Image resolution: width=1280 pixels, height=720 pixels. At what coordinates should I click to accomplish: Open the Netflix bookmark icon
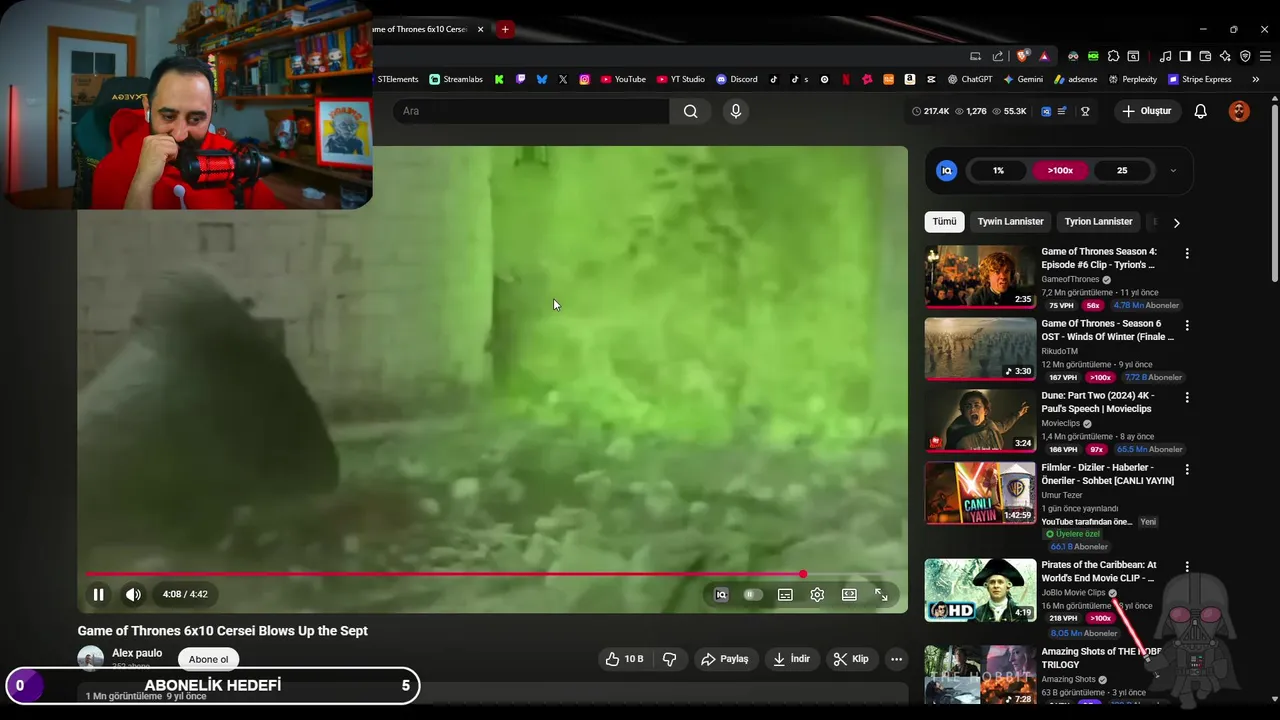coord(846,79)
